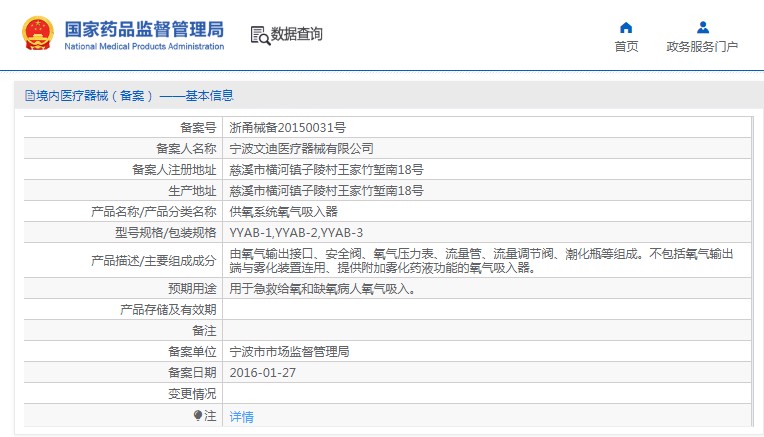Click the home house icon
Screen dimensions: 764x437
tap(626, 27)
